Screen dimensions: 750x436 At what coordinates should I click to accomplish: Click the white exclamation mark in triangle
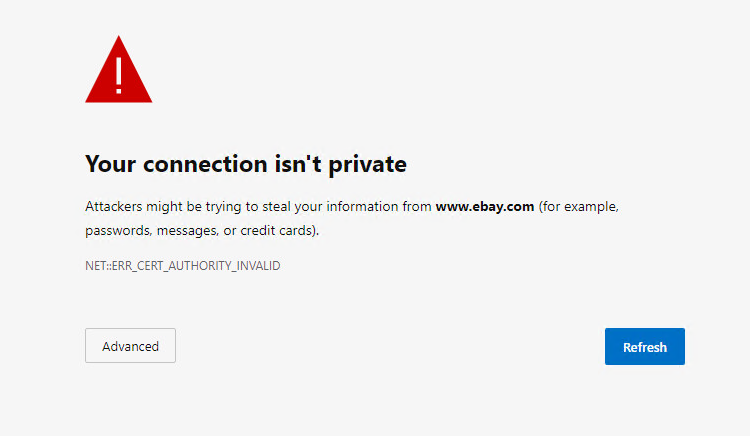tap(119, 76)
